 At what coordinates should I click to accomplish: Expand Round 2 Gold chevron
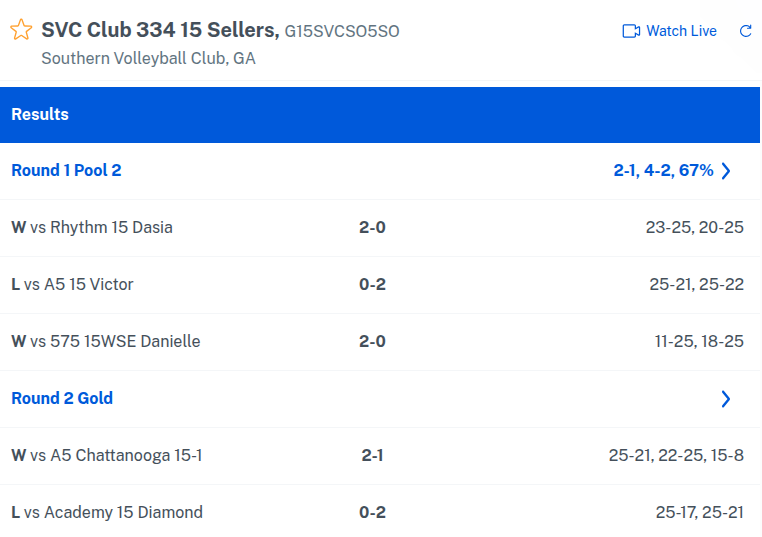click(x=726, y=399)
